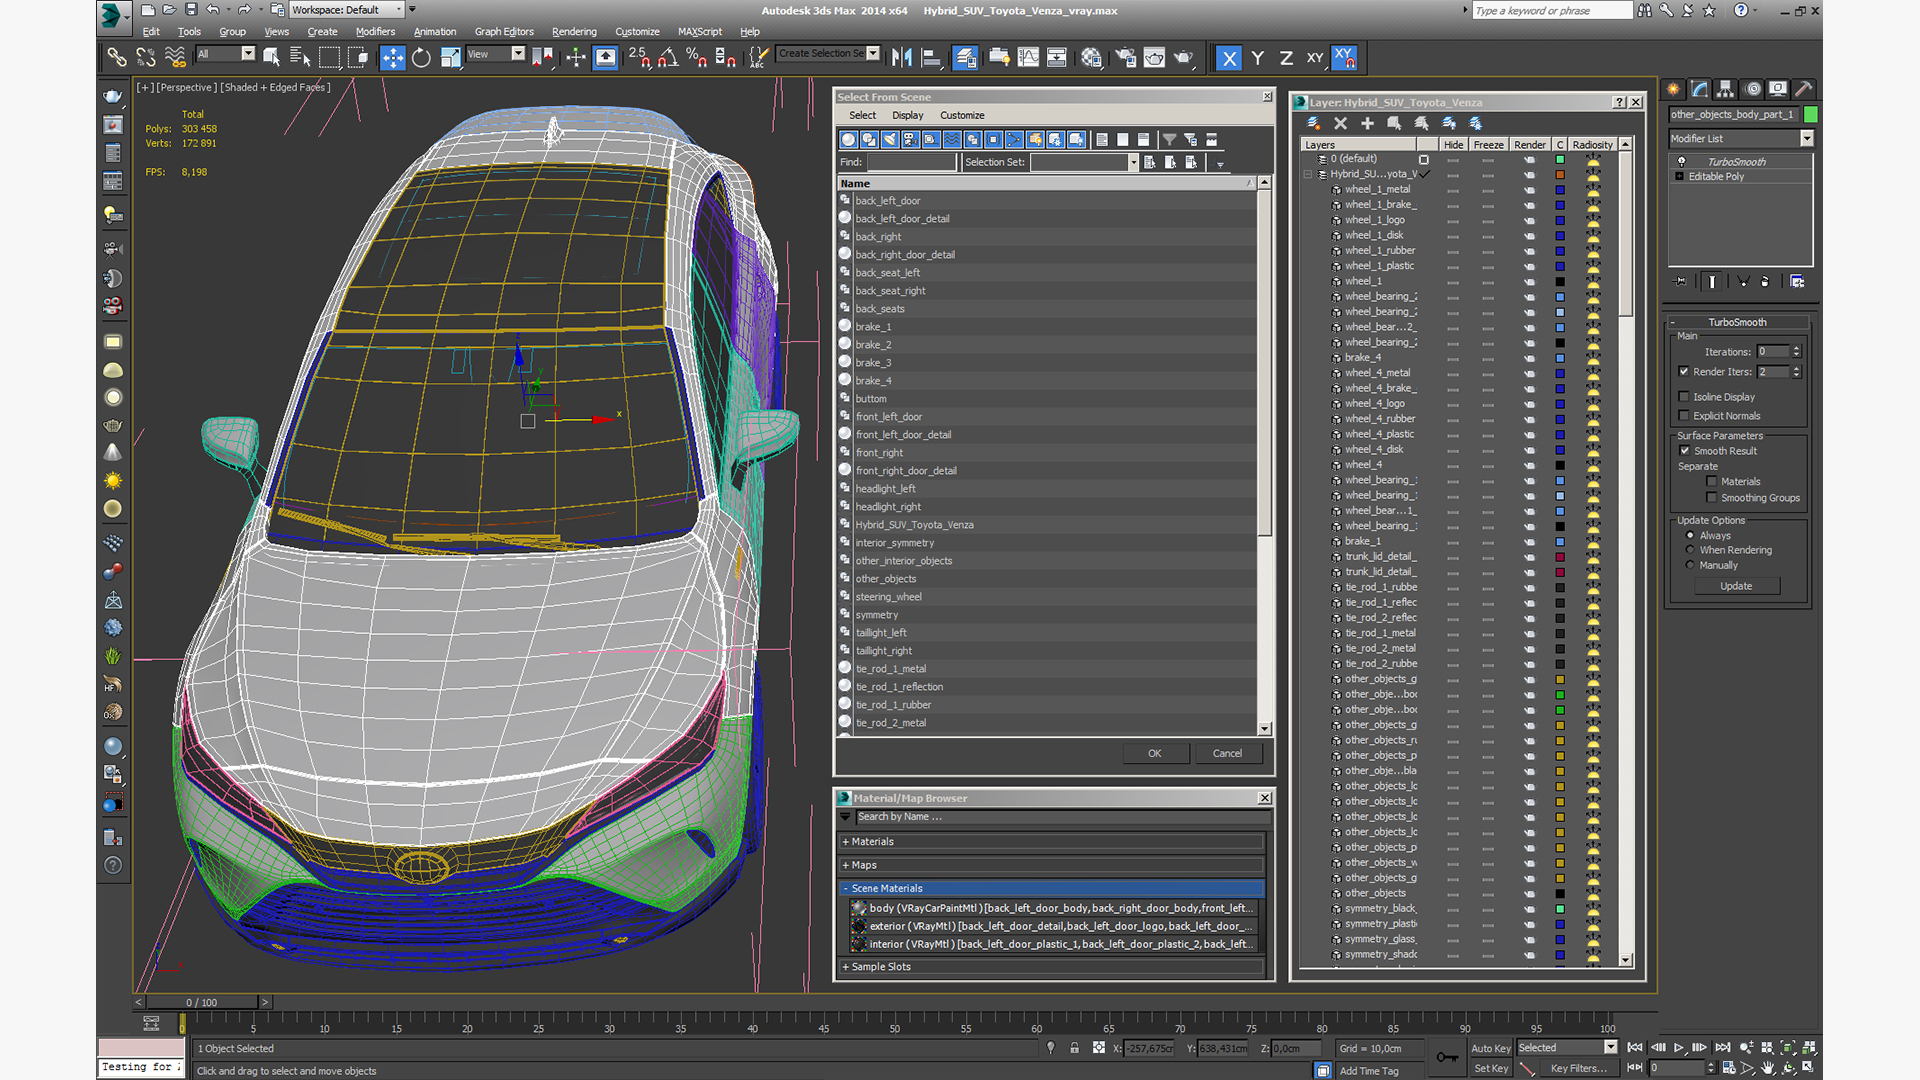Toggle the Isoline Display checkbox

(x=1684, y=397)
